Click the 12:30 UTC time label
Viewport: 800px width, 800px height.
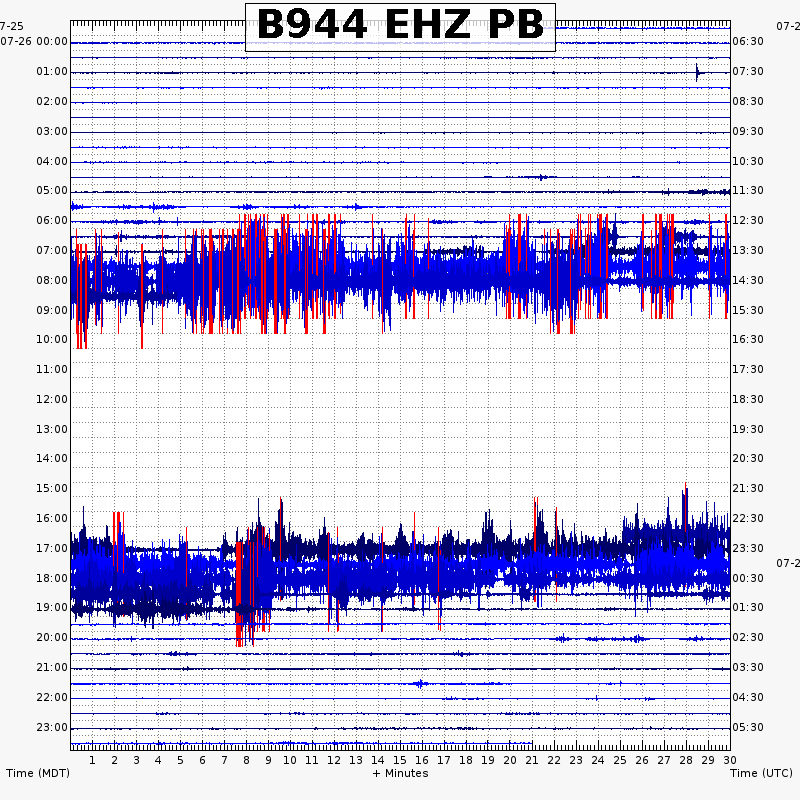(748, 220)
